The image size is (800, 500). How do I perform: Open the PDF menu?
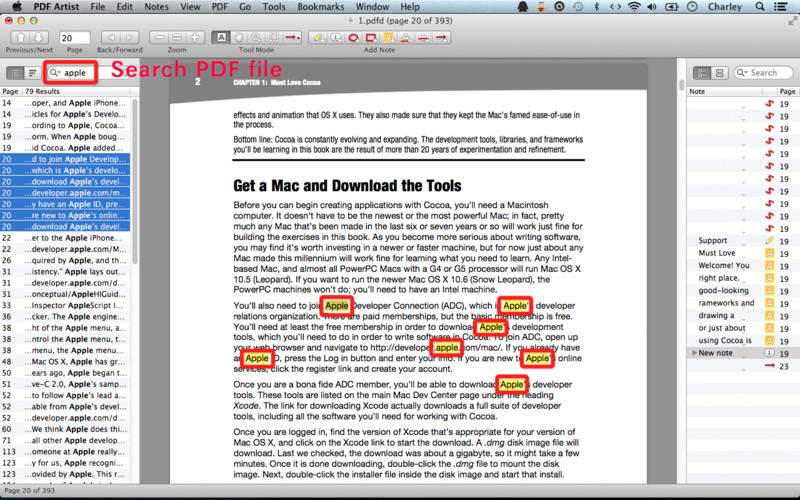[x=219, y=7]
